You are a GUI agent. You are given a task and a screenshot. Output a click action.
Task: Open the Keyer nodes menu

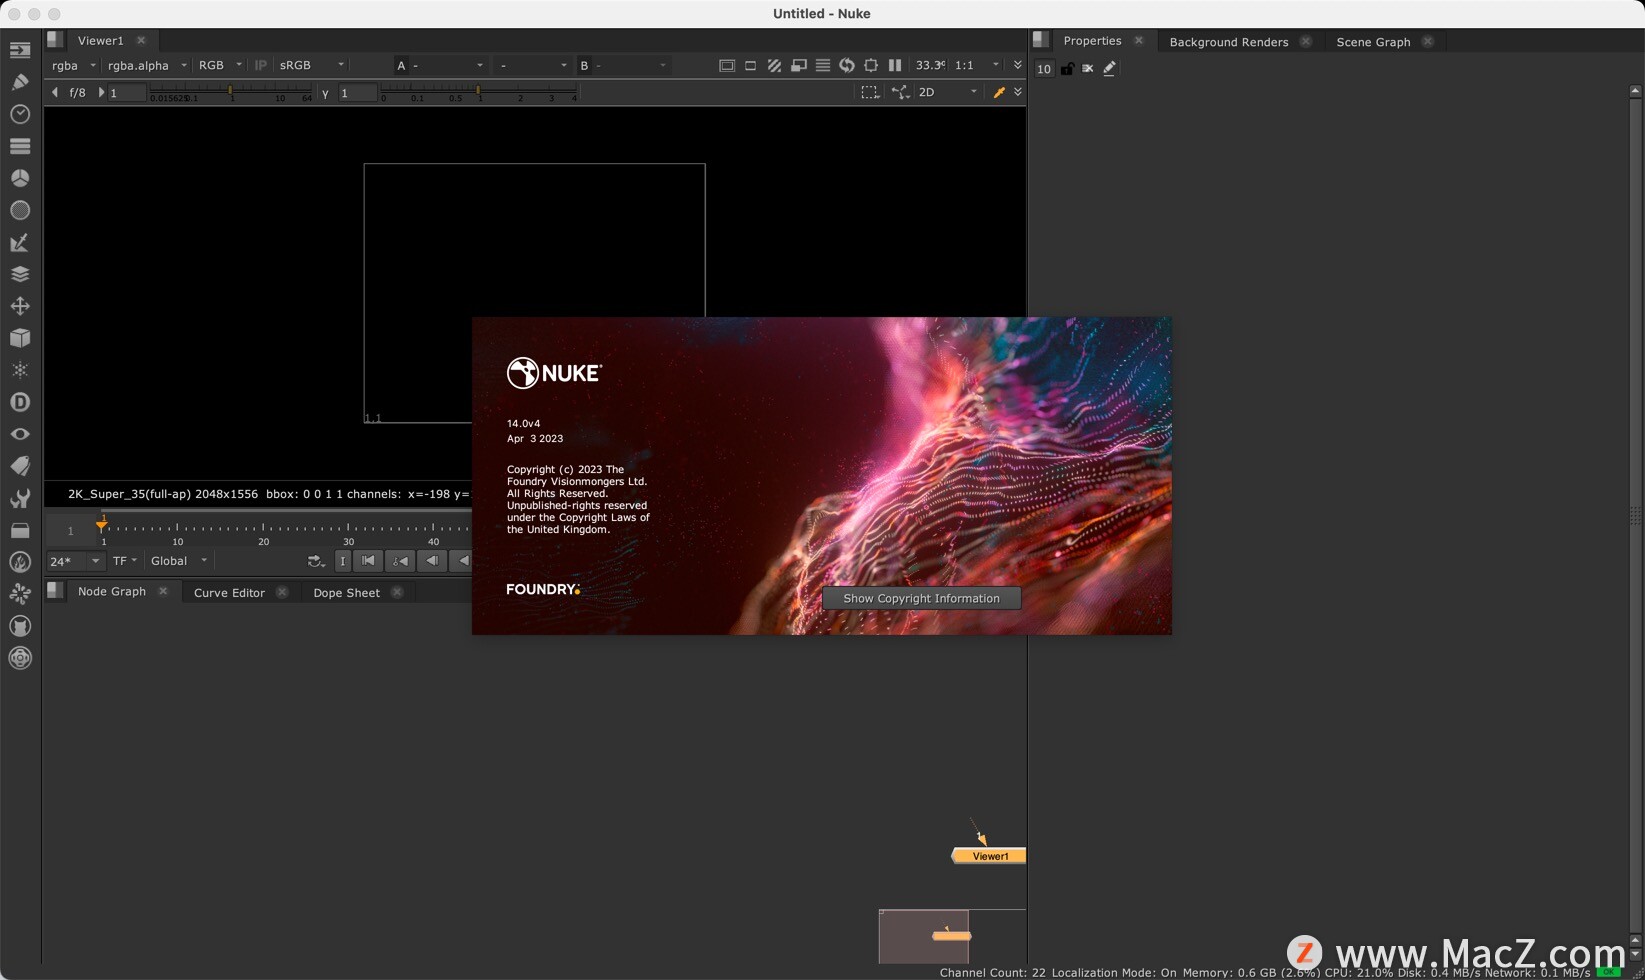tap(20, 242)
